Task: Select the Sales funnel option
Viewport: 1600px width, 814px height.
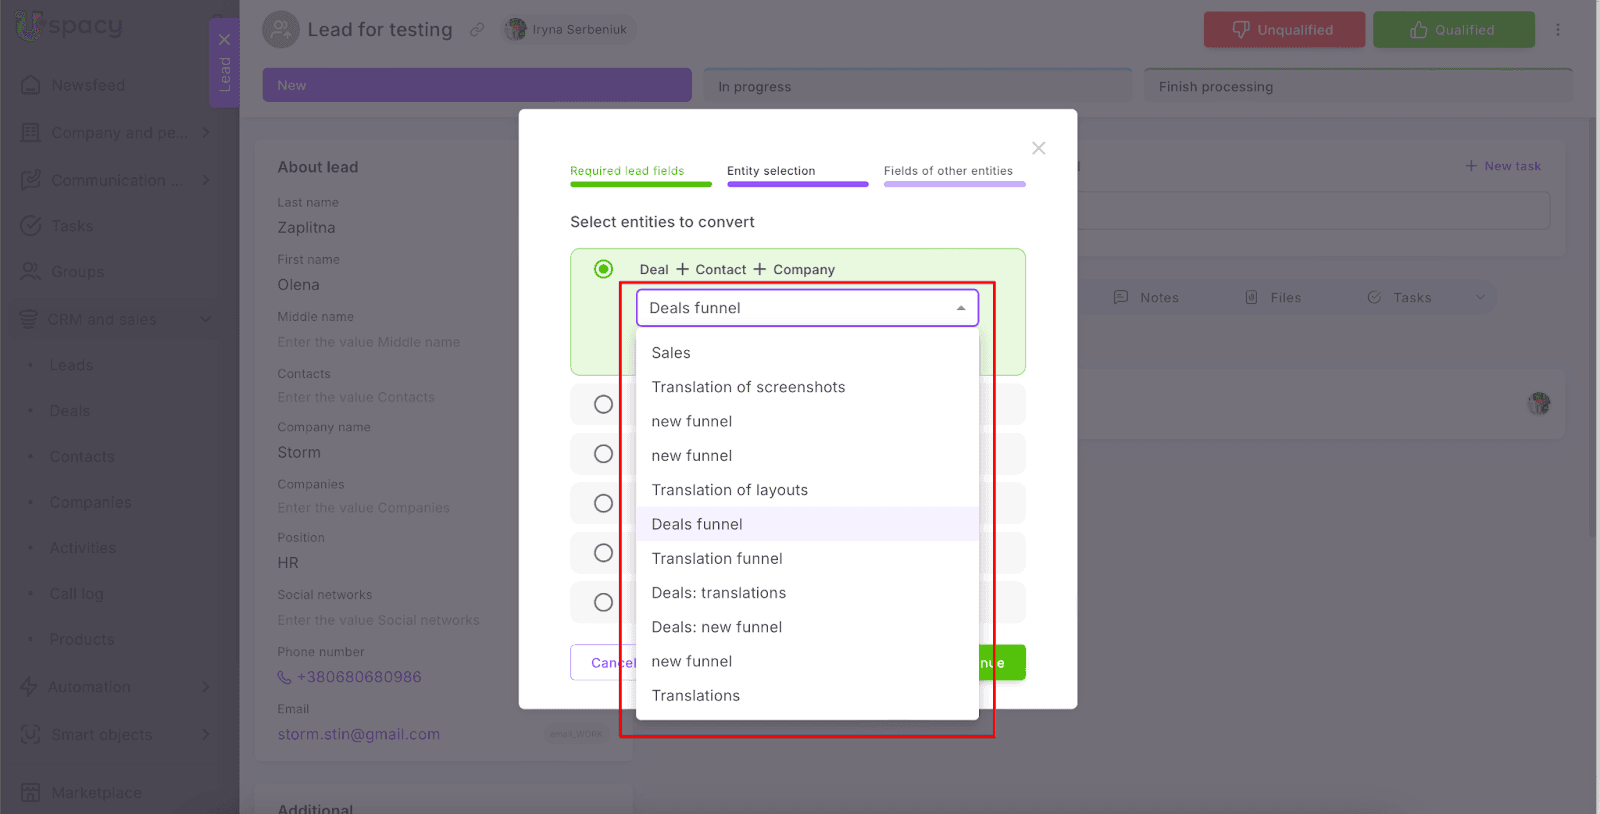Action: click(x=671, y=353)
